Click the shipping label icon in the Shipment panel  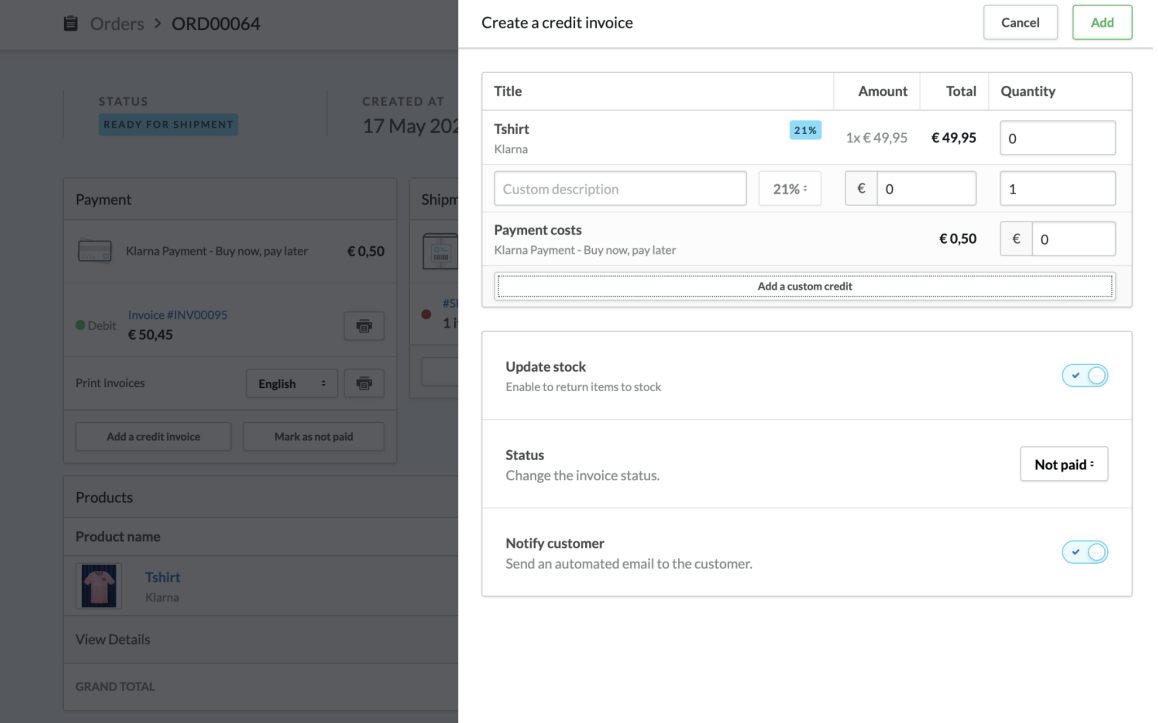point(440,252)
